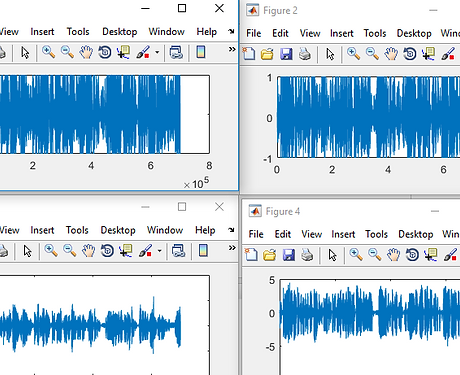The width and height of the screenshot is (460, 375).
Task: Activate Zoom Out in window left of Figure 4
Action: pos(69,250)
